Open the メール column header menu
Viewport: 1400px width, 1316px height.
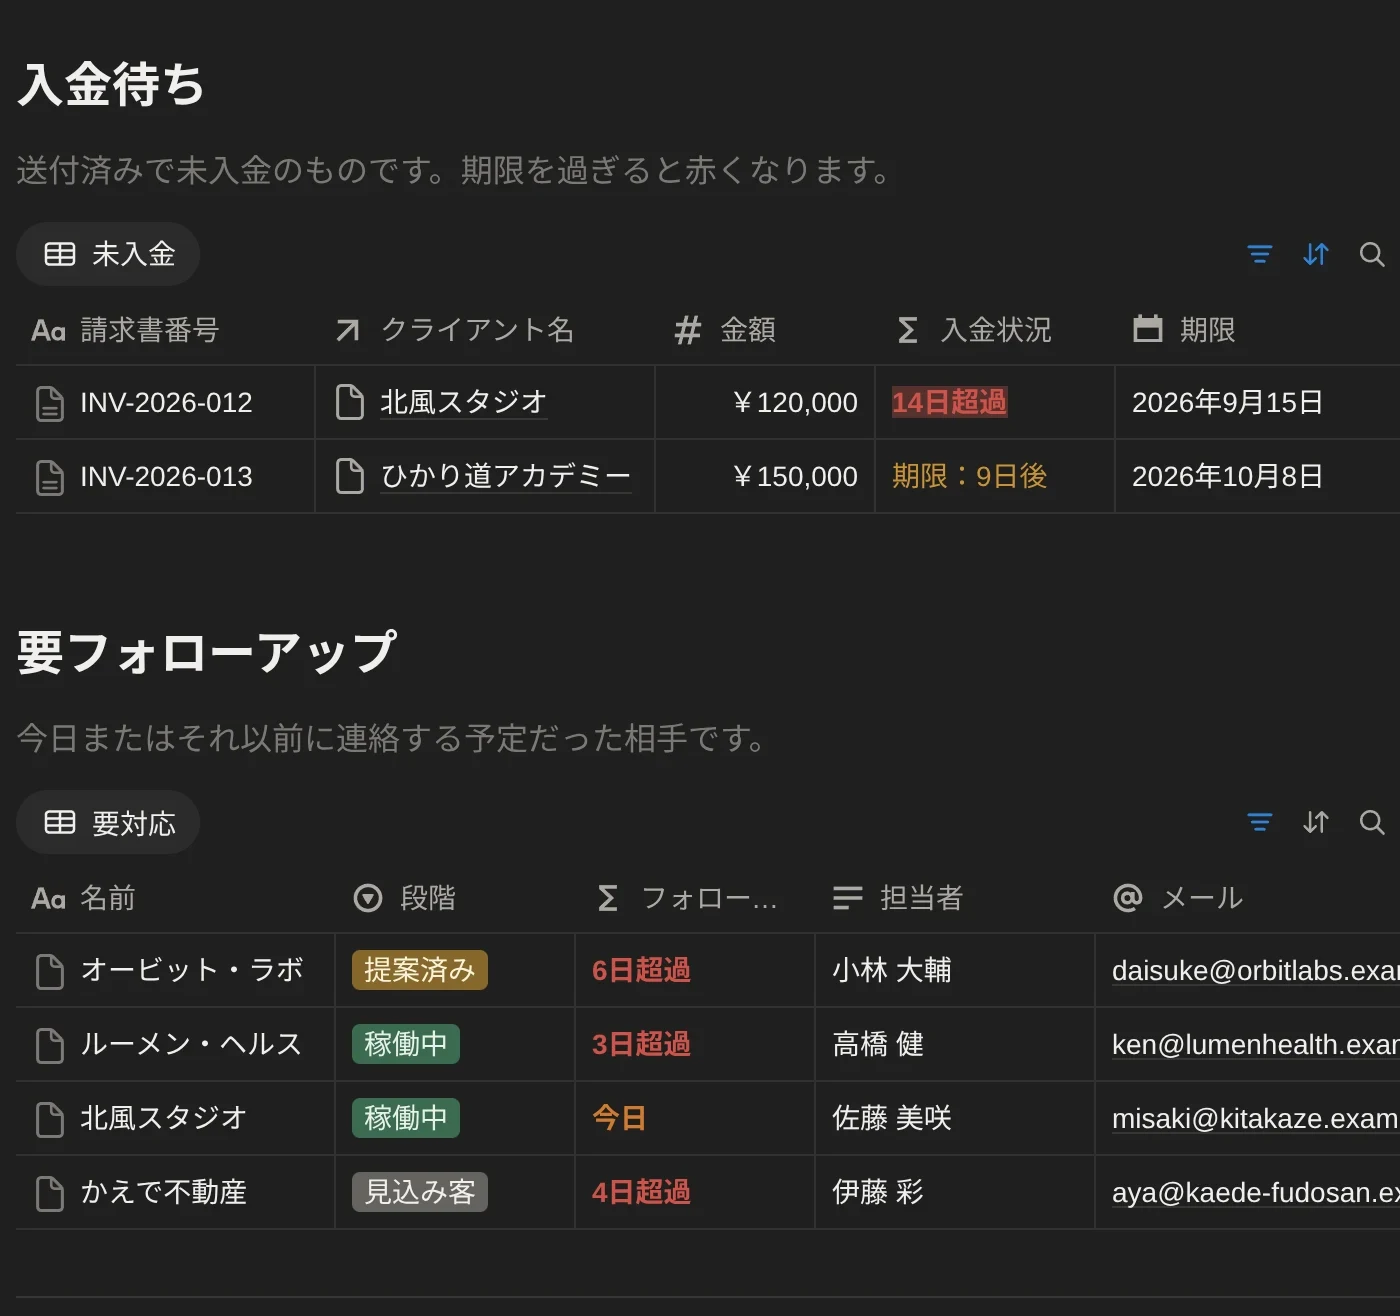coord(1247,898)
